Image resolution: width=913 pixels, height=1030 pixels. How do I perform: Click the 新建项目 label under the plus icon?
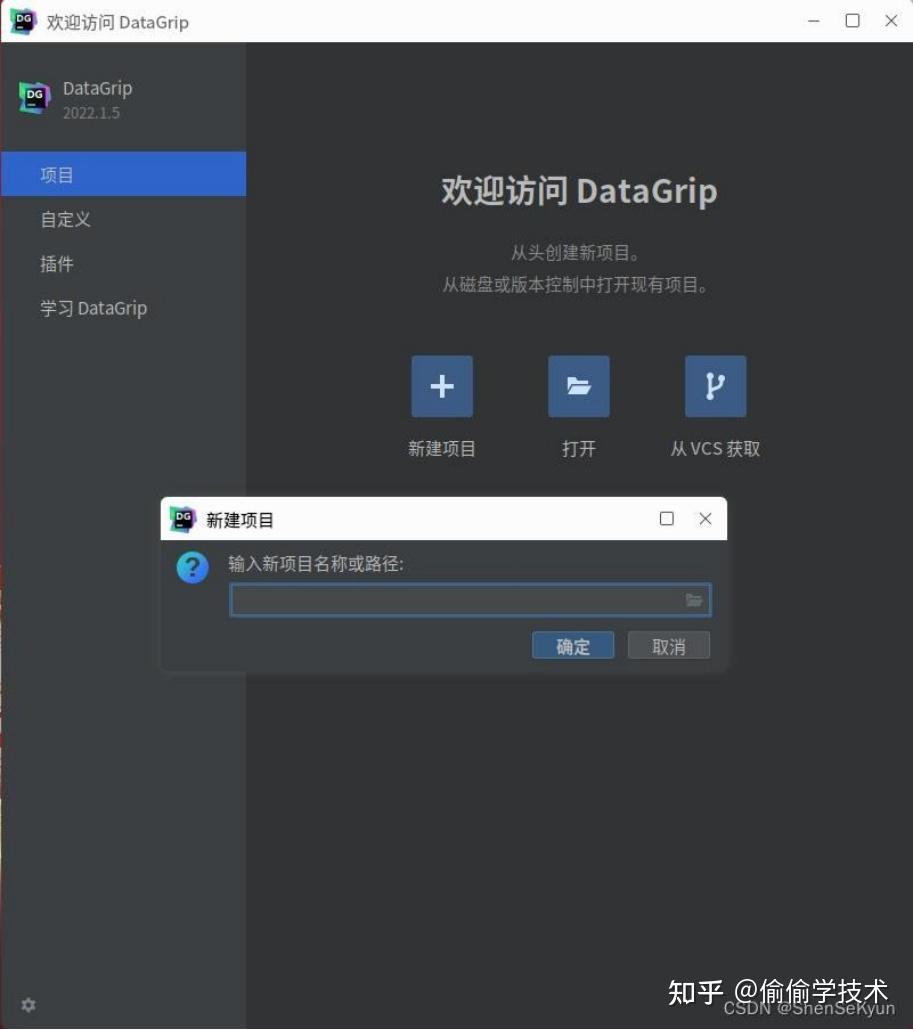coord(441,449)
